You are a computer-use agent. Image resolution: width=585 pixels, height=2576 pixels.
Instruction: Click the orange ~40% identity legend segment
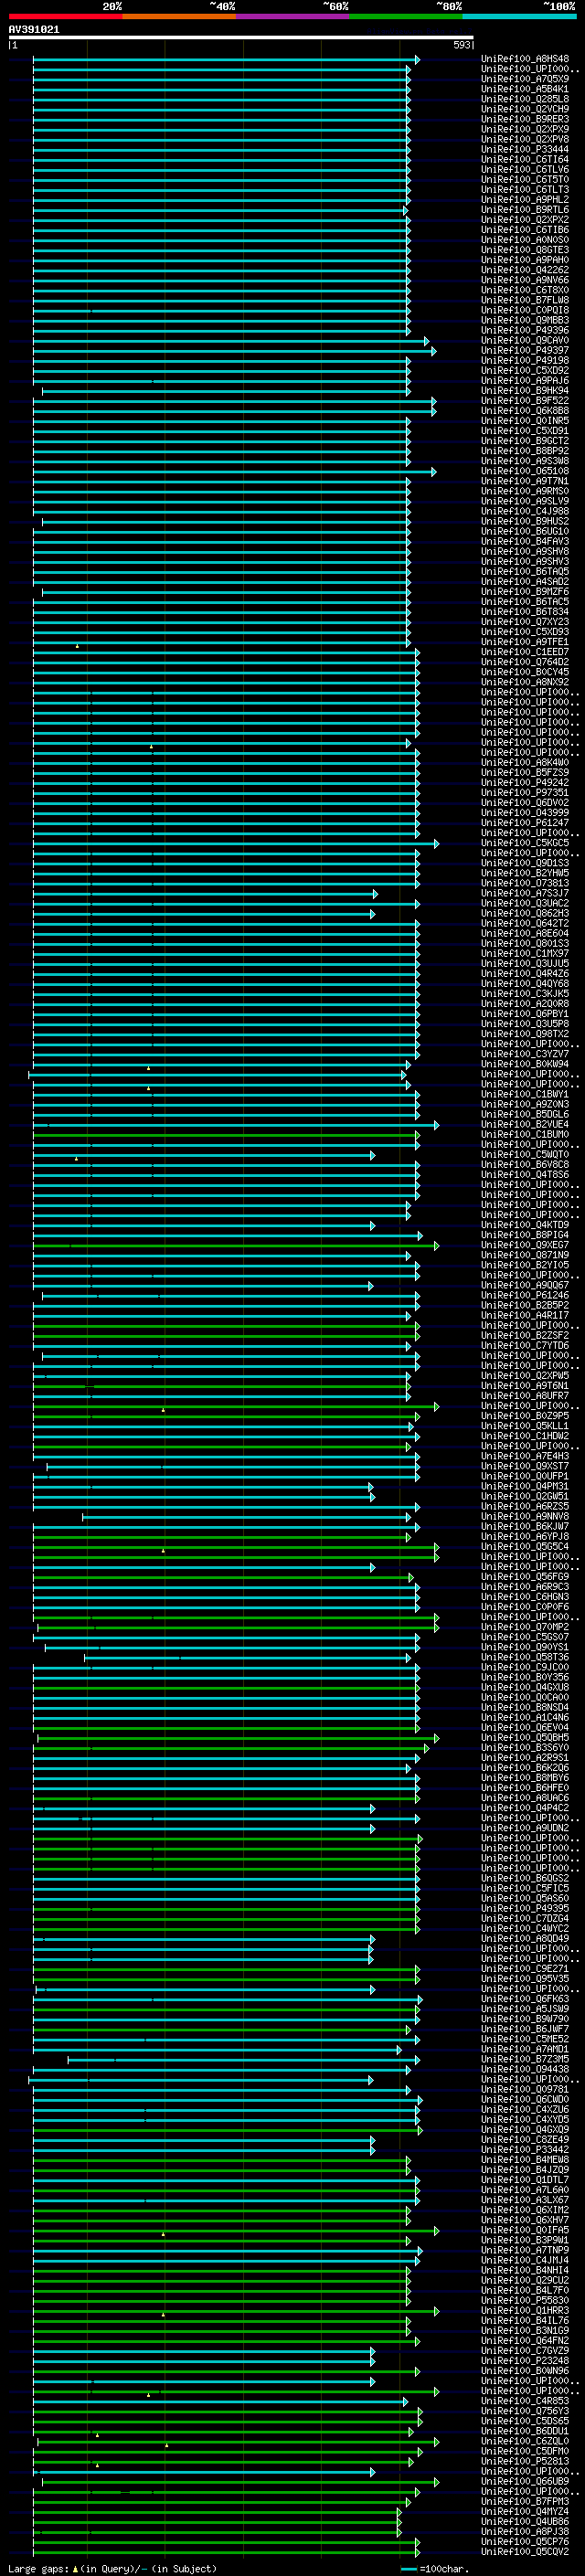pos(179,16)
